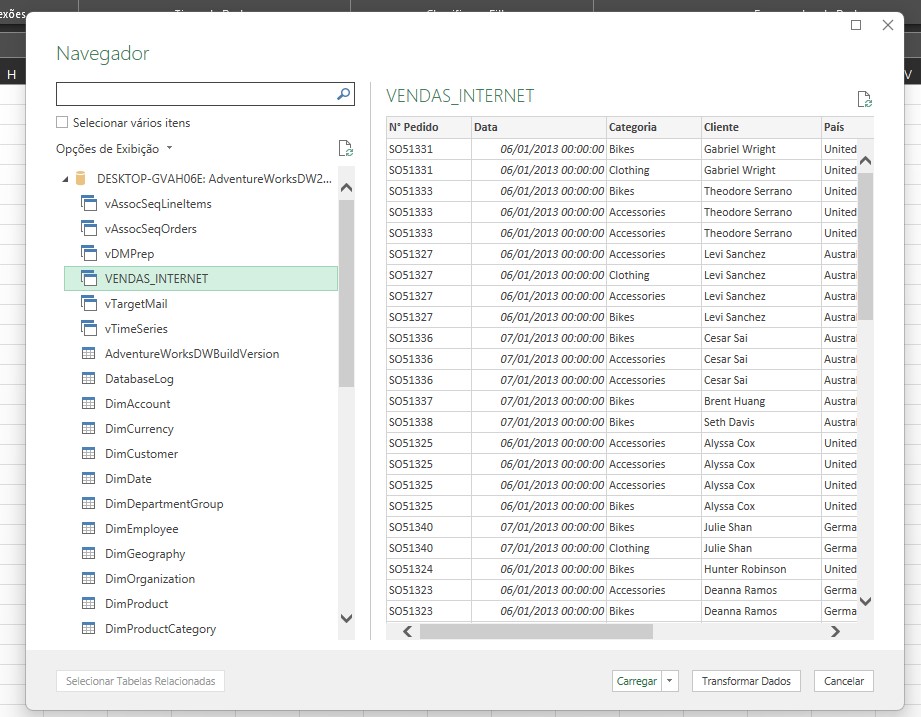The height and width of the screenshot is (717, 921).
Task: Click the refresh preview icon above VENDAS_INTERNET data
Action: pyautogui.click(x=863, y=98)
